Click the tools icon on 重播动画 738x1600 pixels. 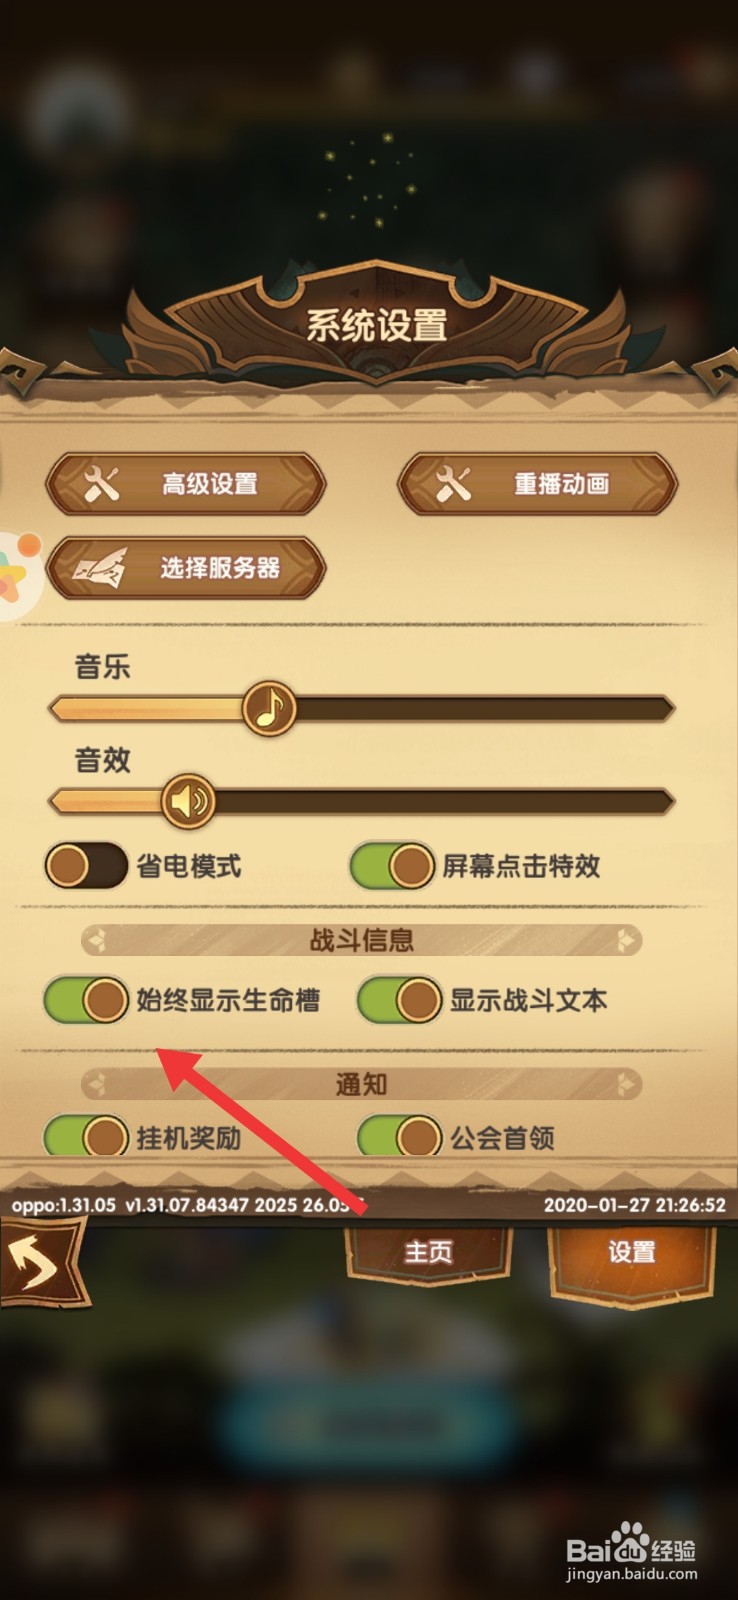[453, 484]
